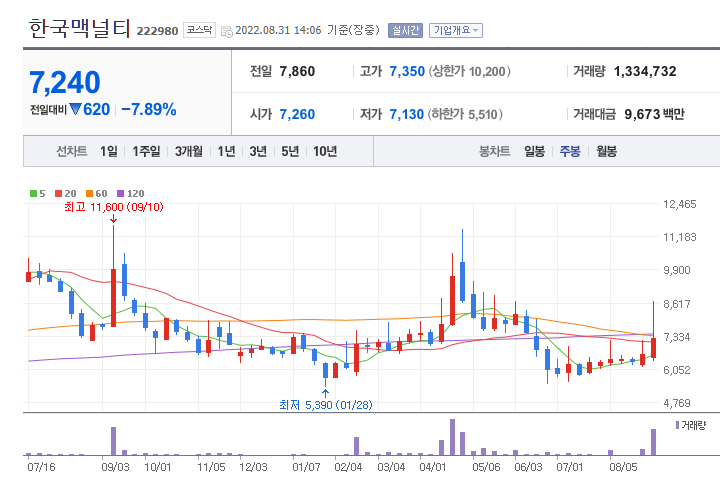The image size is (720, 492).
Task: Click the purple 120 moving average legend swatch
Action: click(120, 194)
